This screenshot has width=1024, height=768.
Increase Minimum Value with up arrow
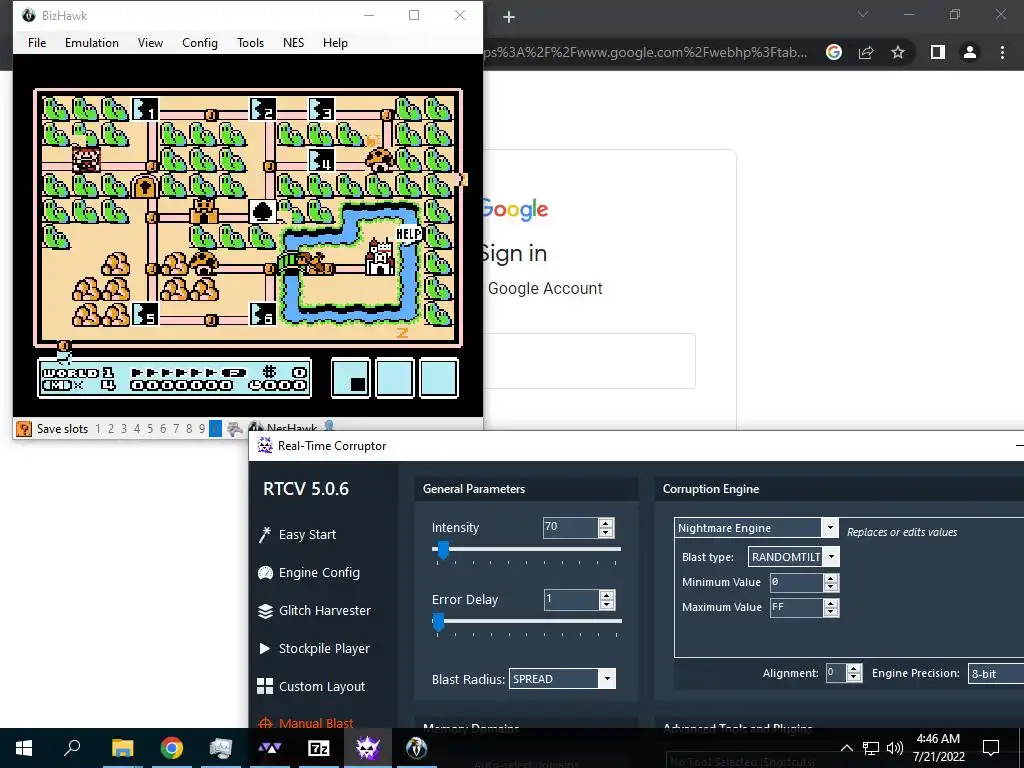click(x=831, y=578)
